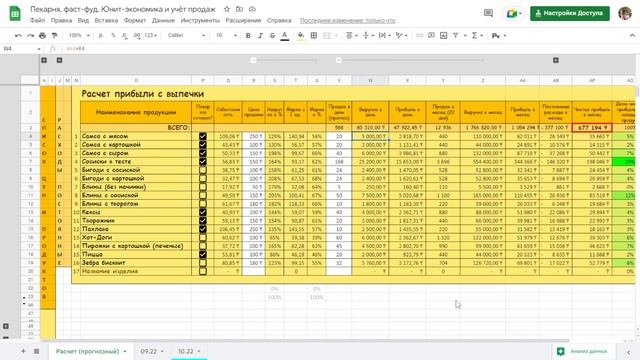Open the all sheets list
This screenshot has height=360, width=640.
point(36,351)
